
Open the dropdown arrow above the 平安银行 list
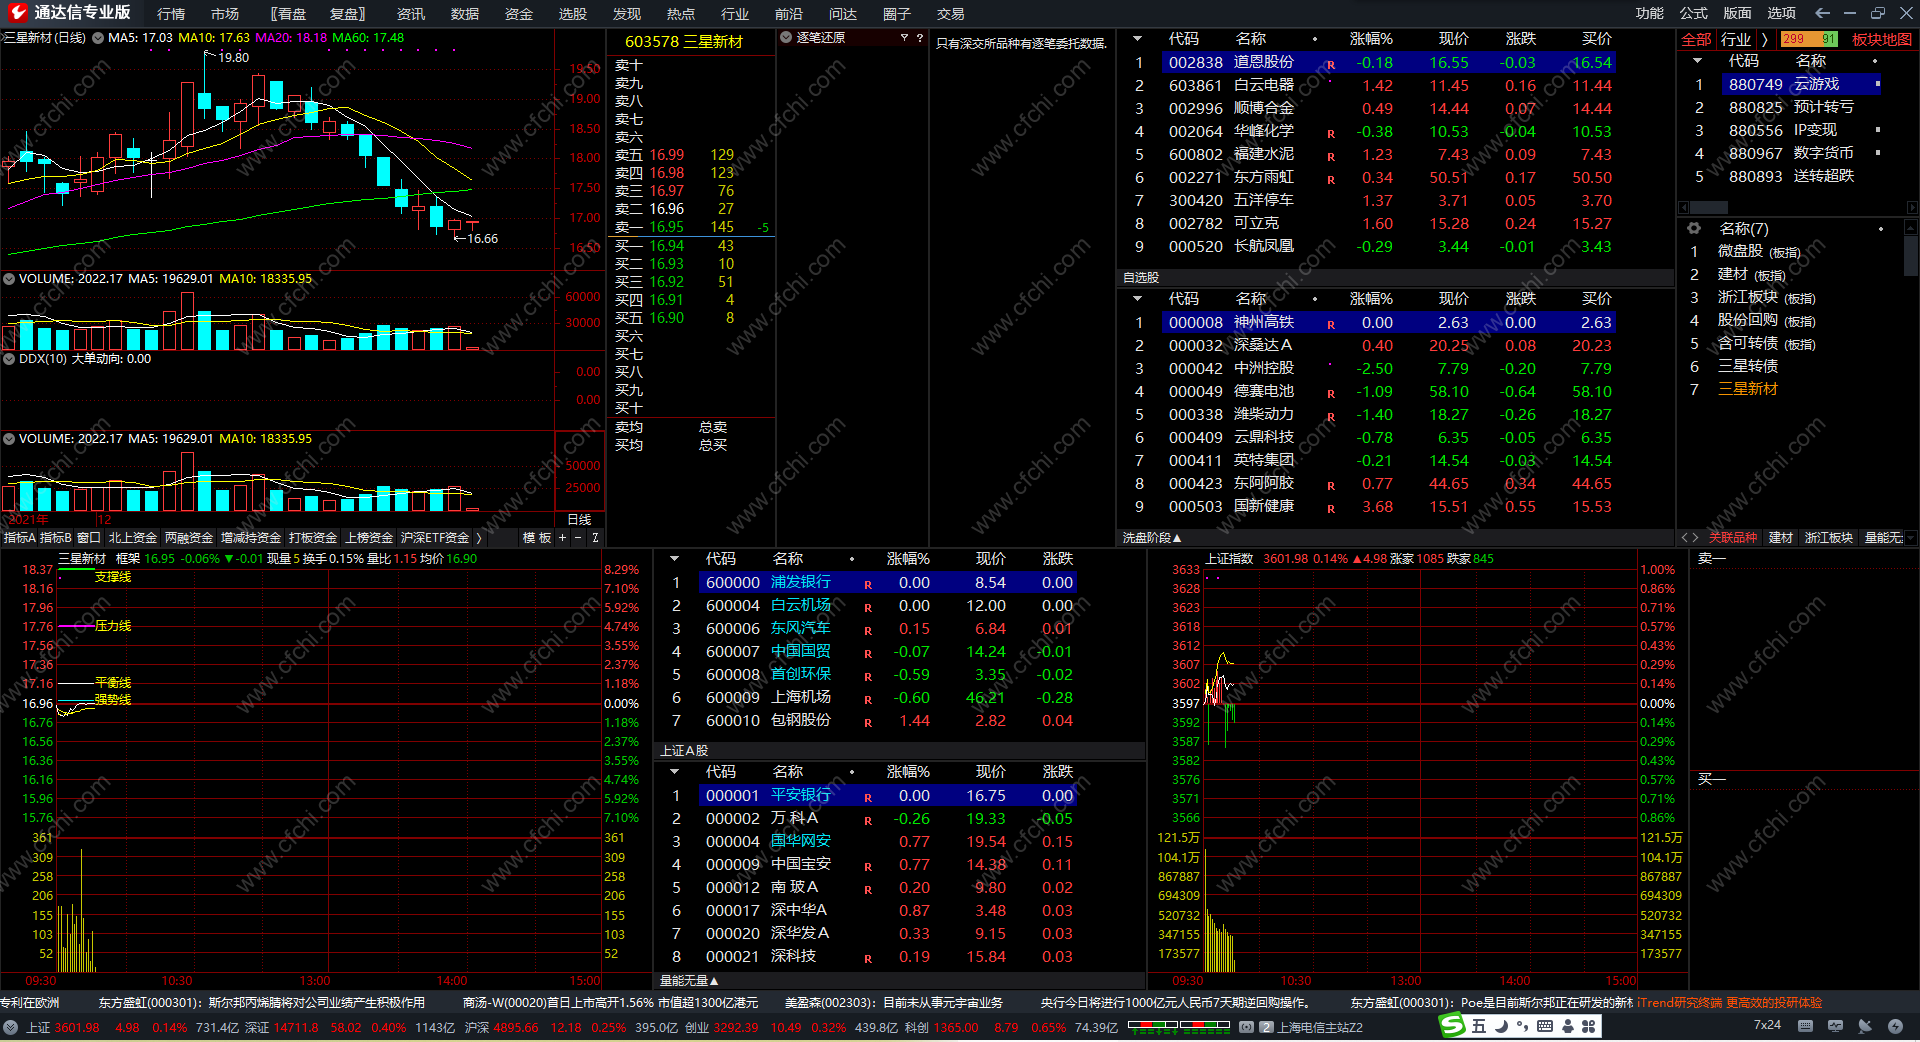point(675,772)
